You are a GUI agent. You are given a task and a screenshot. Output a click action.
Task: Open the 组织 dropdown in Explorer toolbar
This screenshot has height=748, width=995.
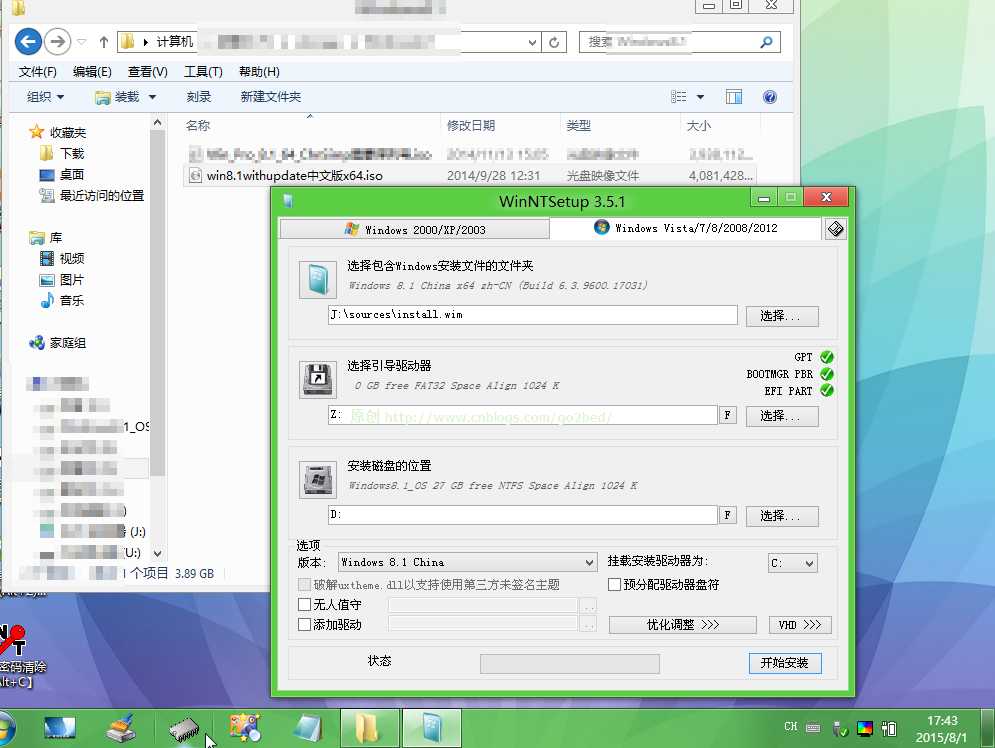point(46,96)
